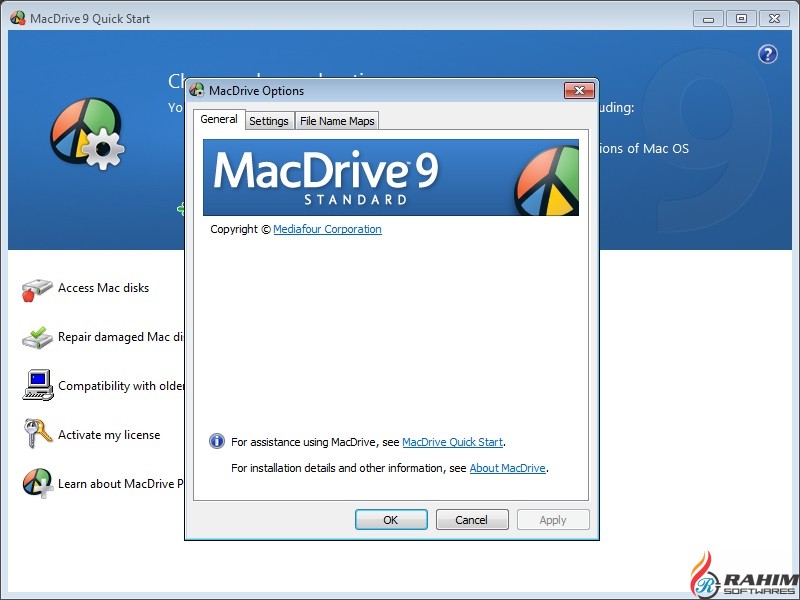Click the Repair damaged Mac disks icon

pos(37,338)
